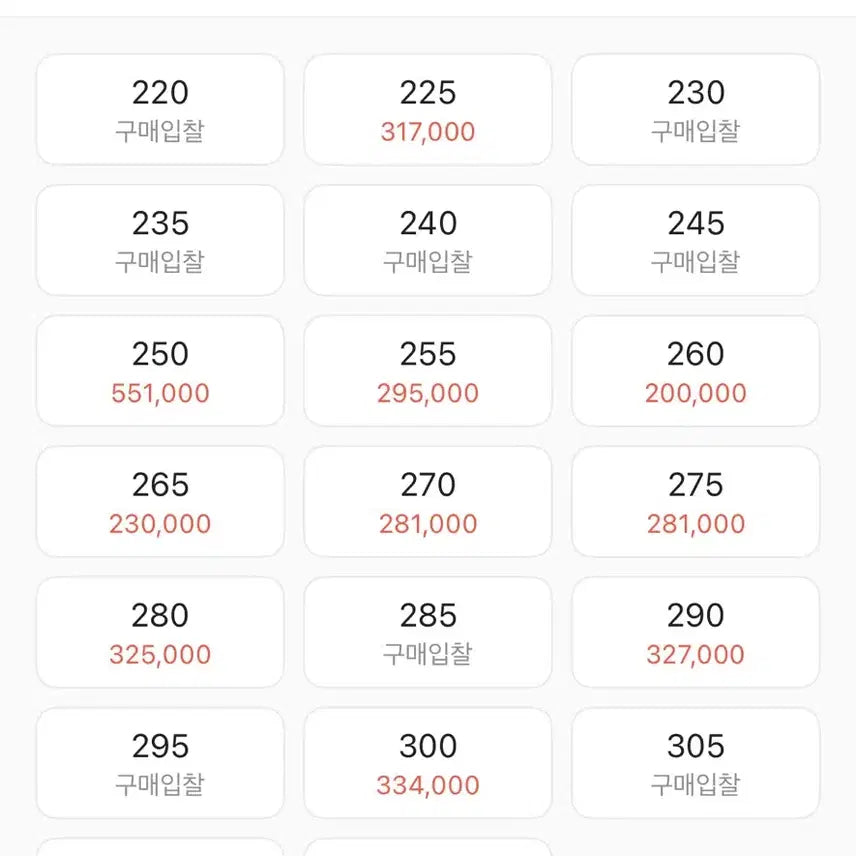
Task: Select the size 240 card
Action: pos(428,240)
